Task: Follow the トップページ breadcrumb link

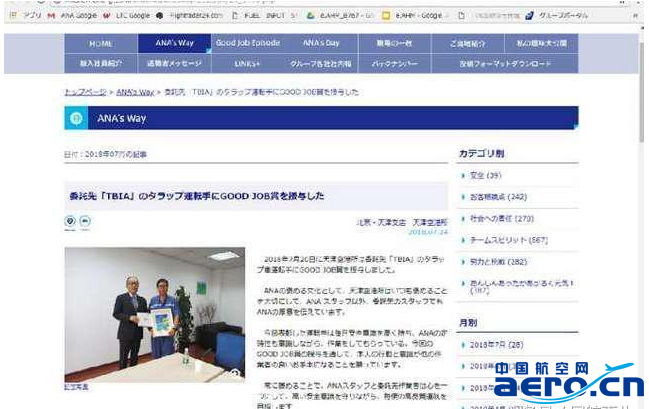Action: tap(85, 92)
